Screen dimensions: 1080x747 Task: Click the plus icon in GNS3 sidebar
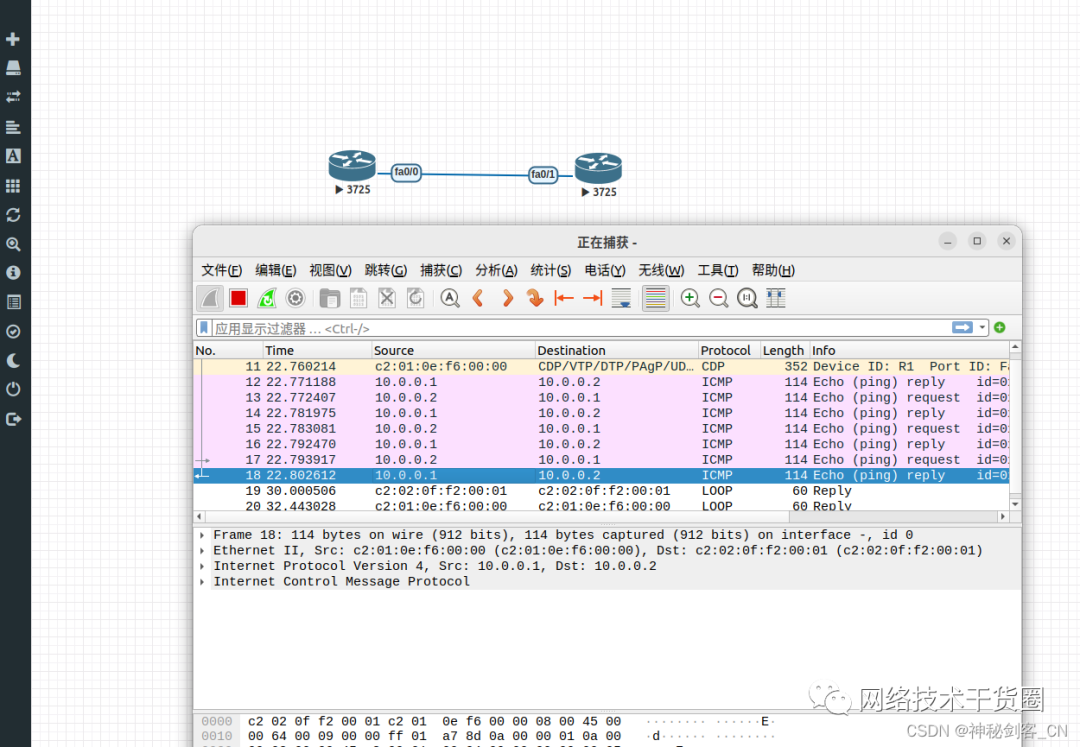[13, 39]
